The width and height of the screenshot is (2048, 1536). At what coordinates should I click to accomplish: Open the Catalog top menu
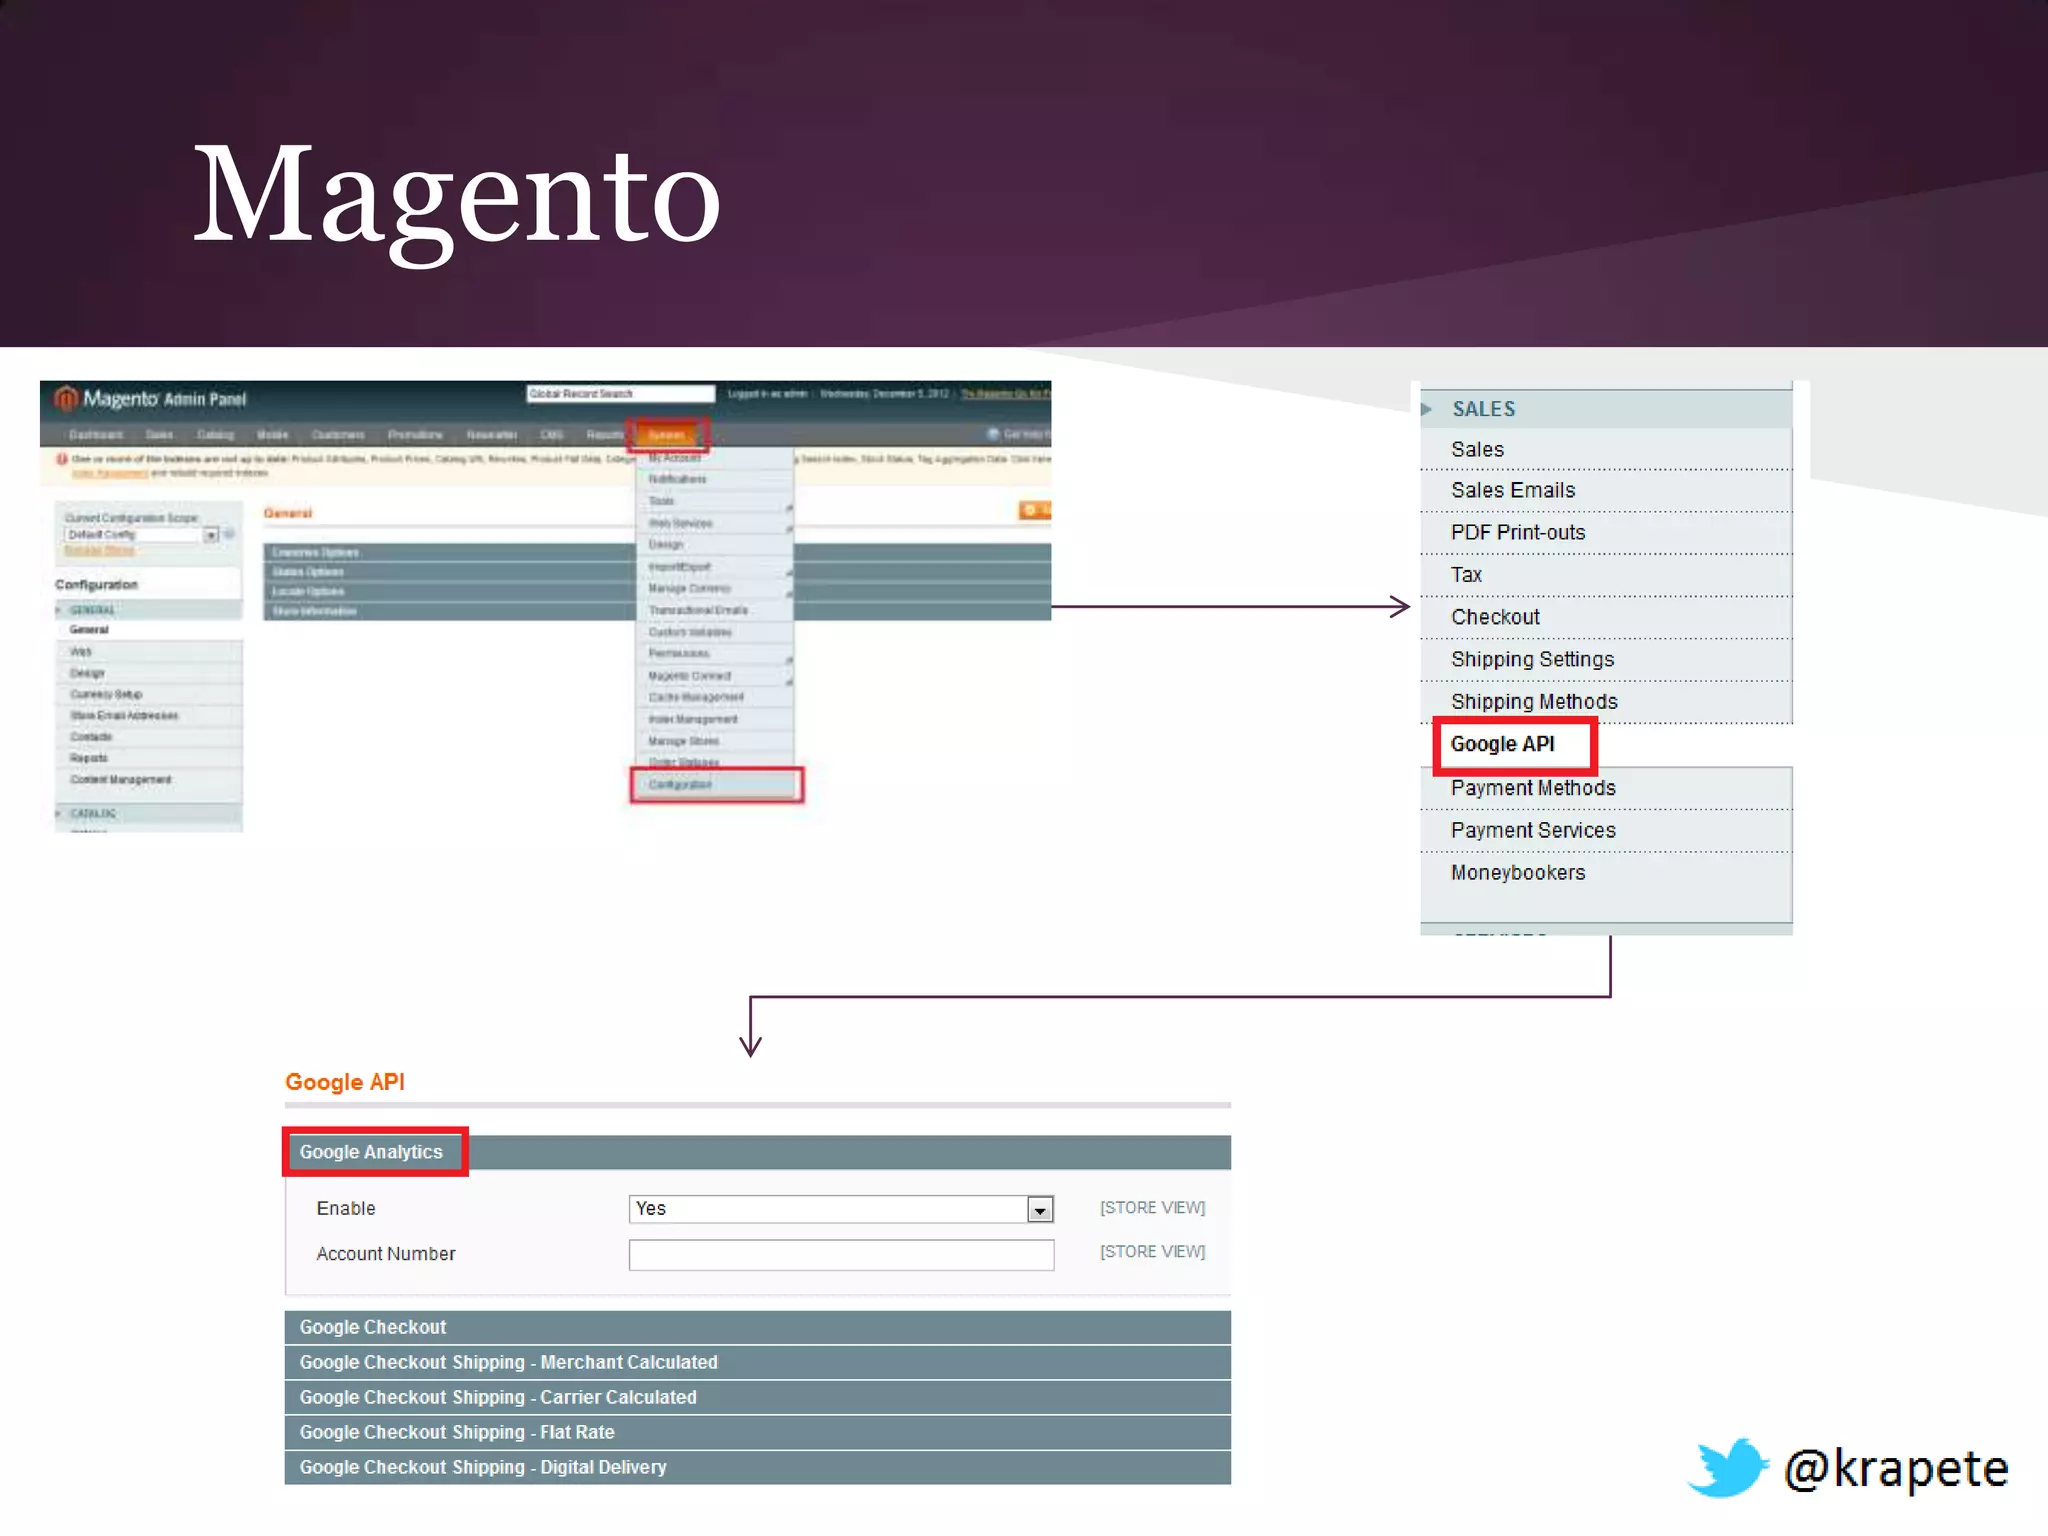[x=215, y=435]
